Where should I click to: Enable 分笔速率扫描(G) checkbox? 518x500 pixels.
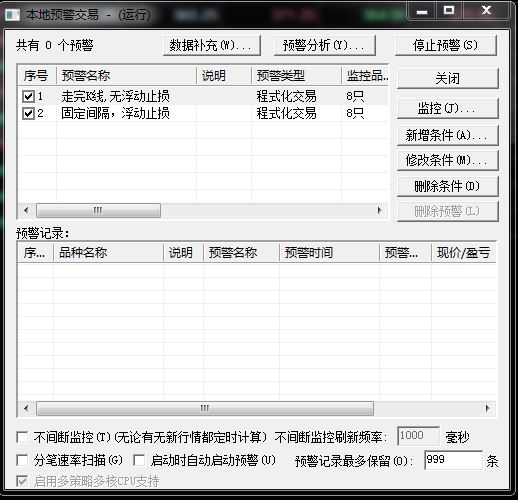point(22,461)
